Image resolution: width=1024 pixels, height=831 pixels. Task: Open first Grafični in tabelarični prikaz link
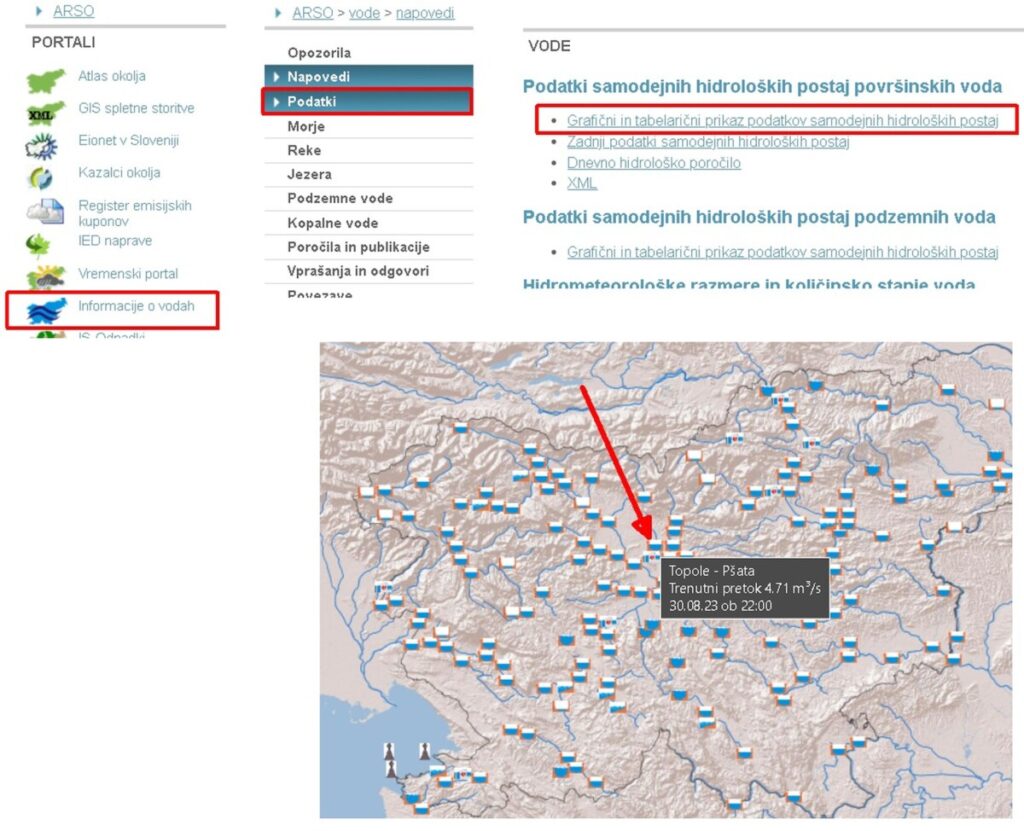782,120
